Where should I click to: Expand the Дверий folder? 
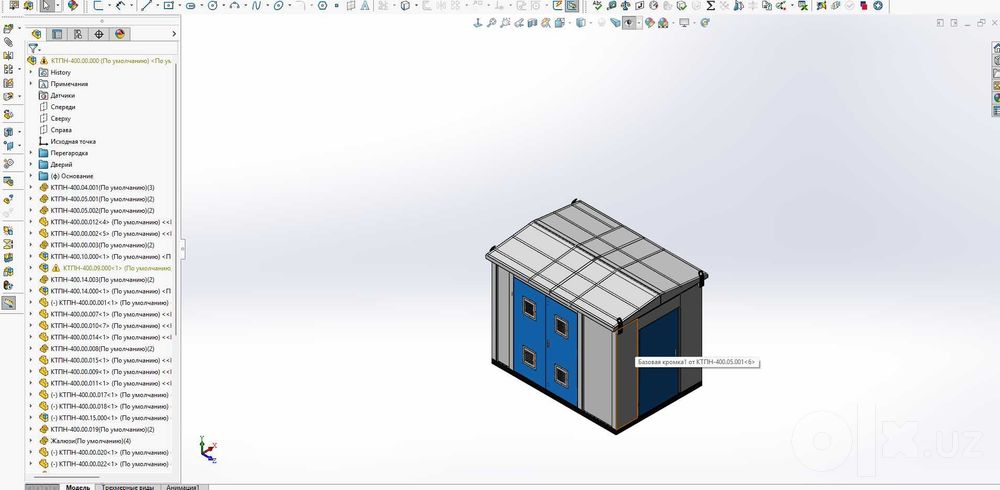(31, 164)
